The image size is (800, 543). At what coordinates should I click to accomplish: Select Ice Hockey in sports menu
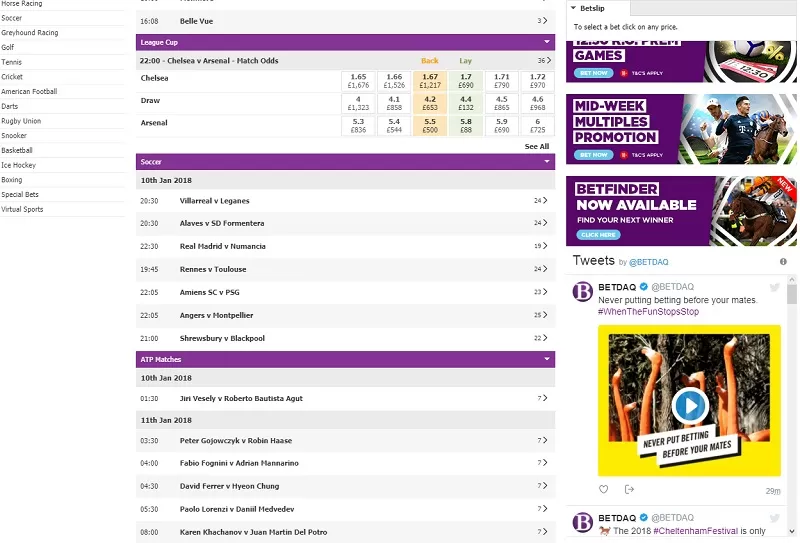pos(19,165)
